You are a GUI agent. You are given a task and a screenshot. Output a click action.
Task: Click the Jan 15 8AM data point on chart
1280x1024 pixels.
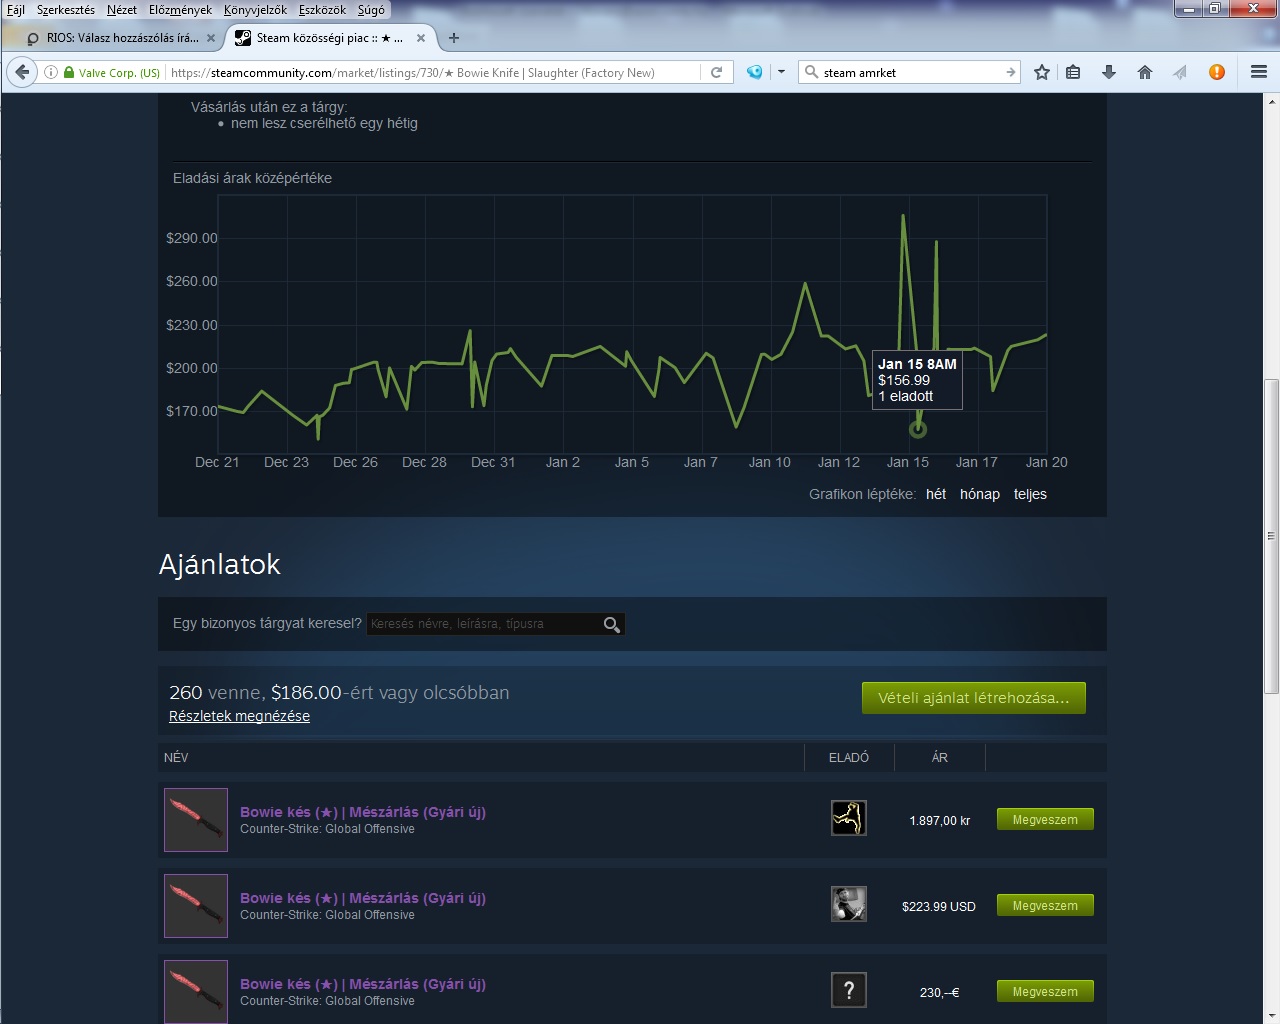918,429
